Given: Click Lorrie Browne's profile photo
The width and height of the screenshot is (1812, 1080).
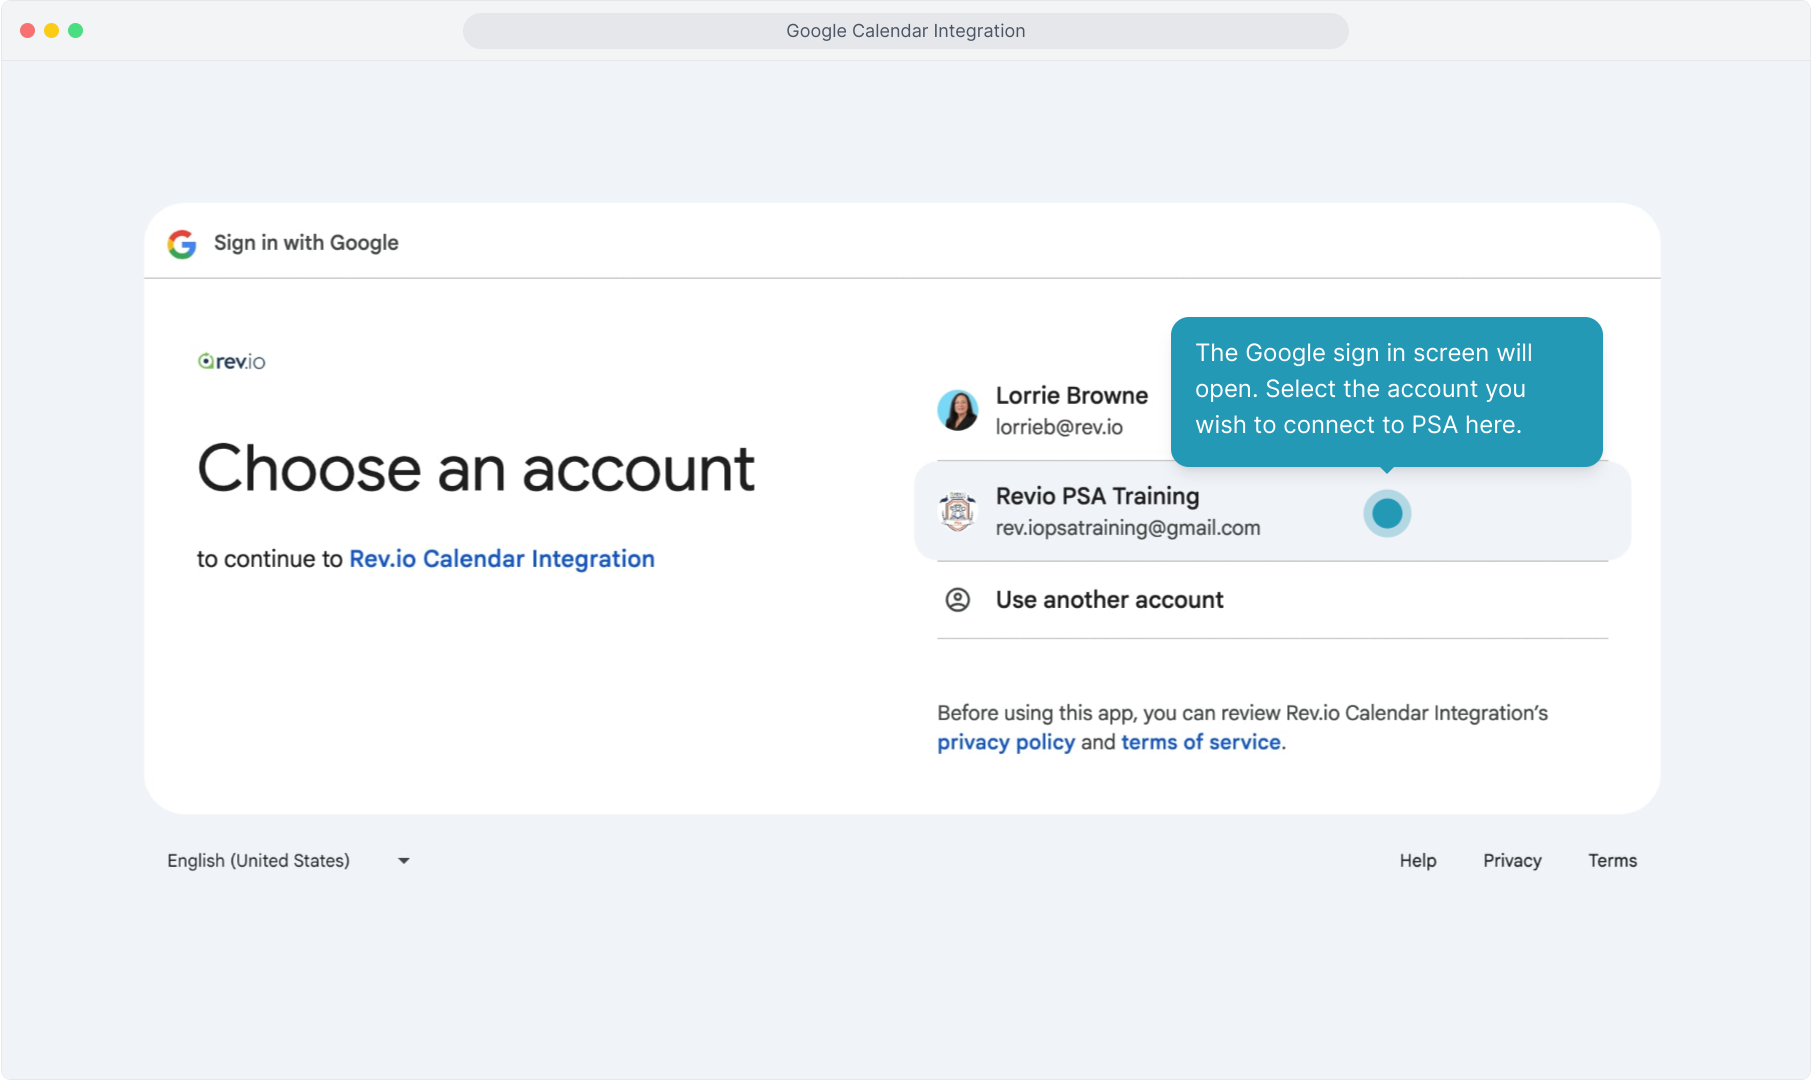Looking at the screenshot, I should [x=957, y=410].
